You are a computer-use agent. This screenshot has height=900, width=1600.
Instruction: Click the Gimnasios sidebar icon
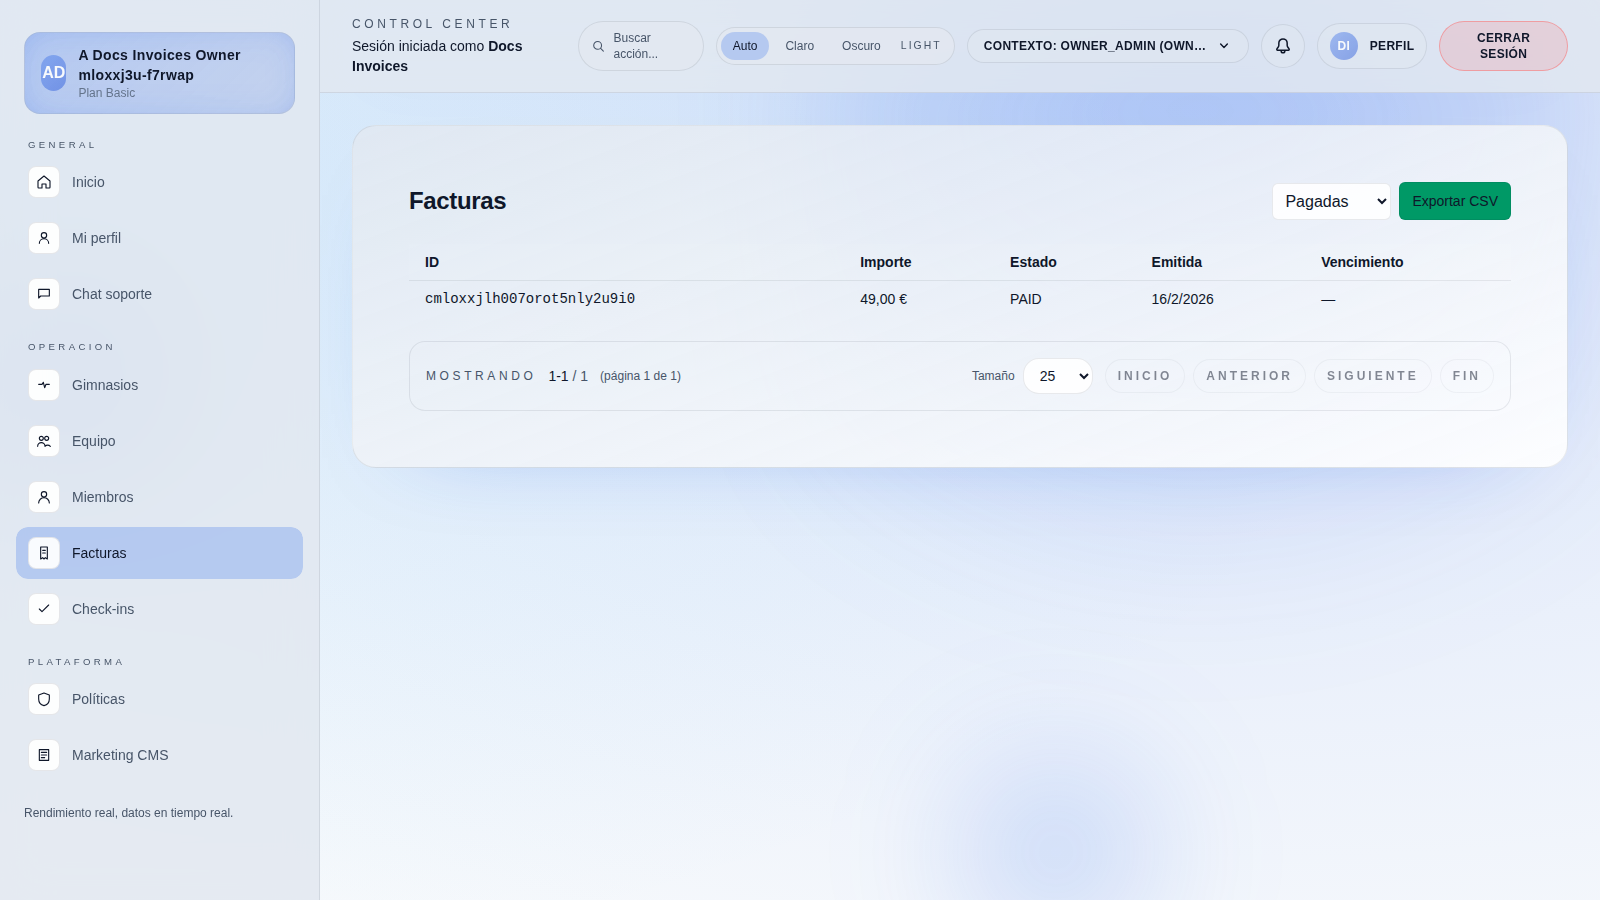44,385
